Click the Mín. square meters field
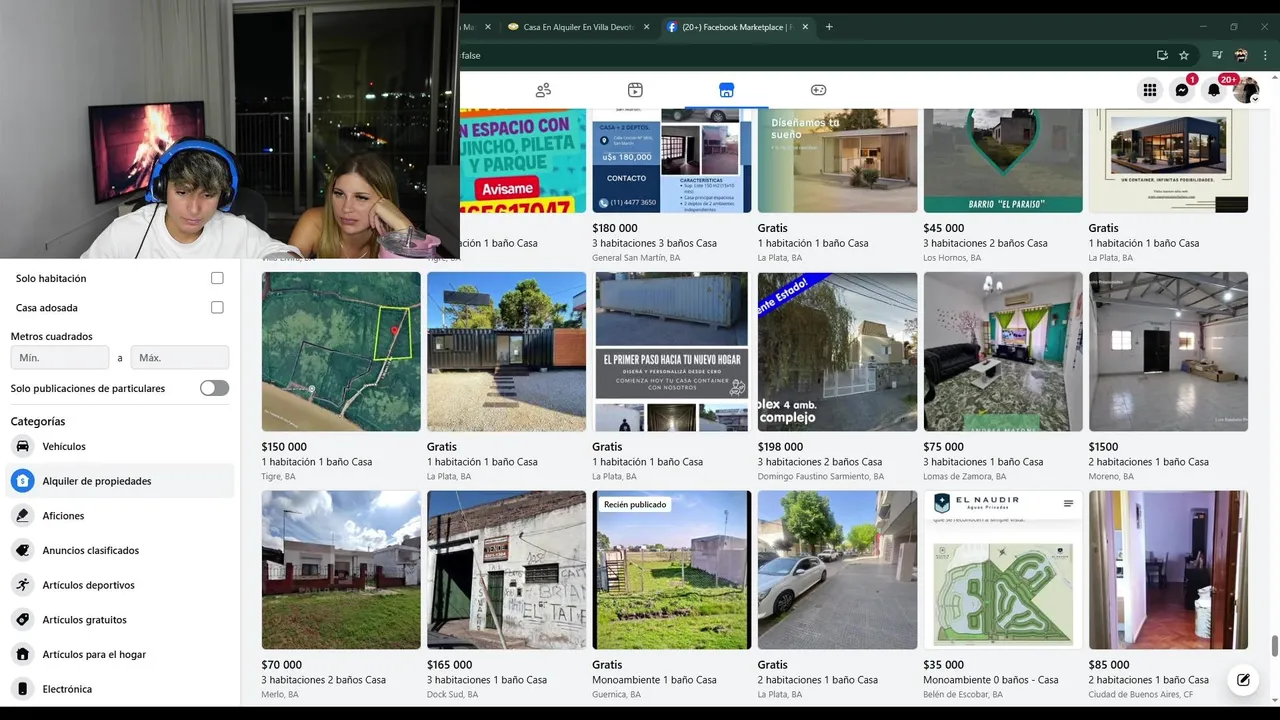This screenshot has height=720, width=1280. tap(60, 358)
